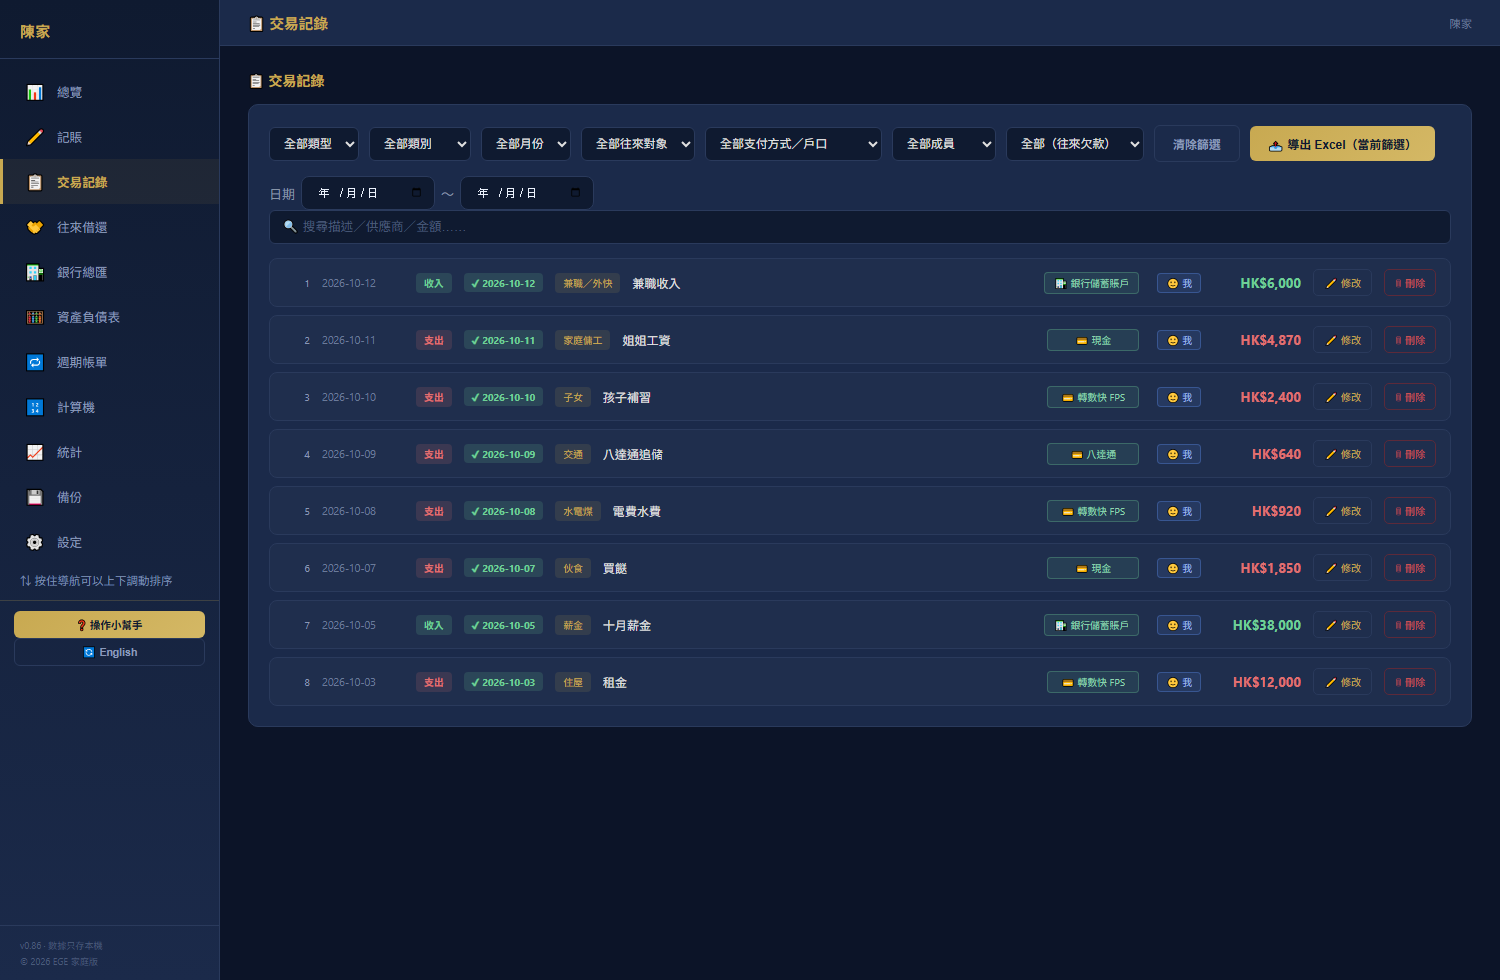Open the 總覽 overview chart icon

(x=35, y=92)
